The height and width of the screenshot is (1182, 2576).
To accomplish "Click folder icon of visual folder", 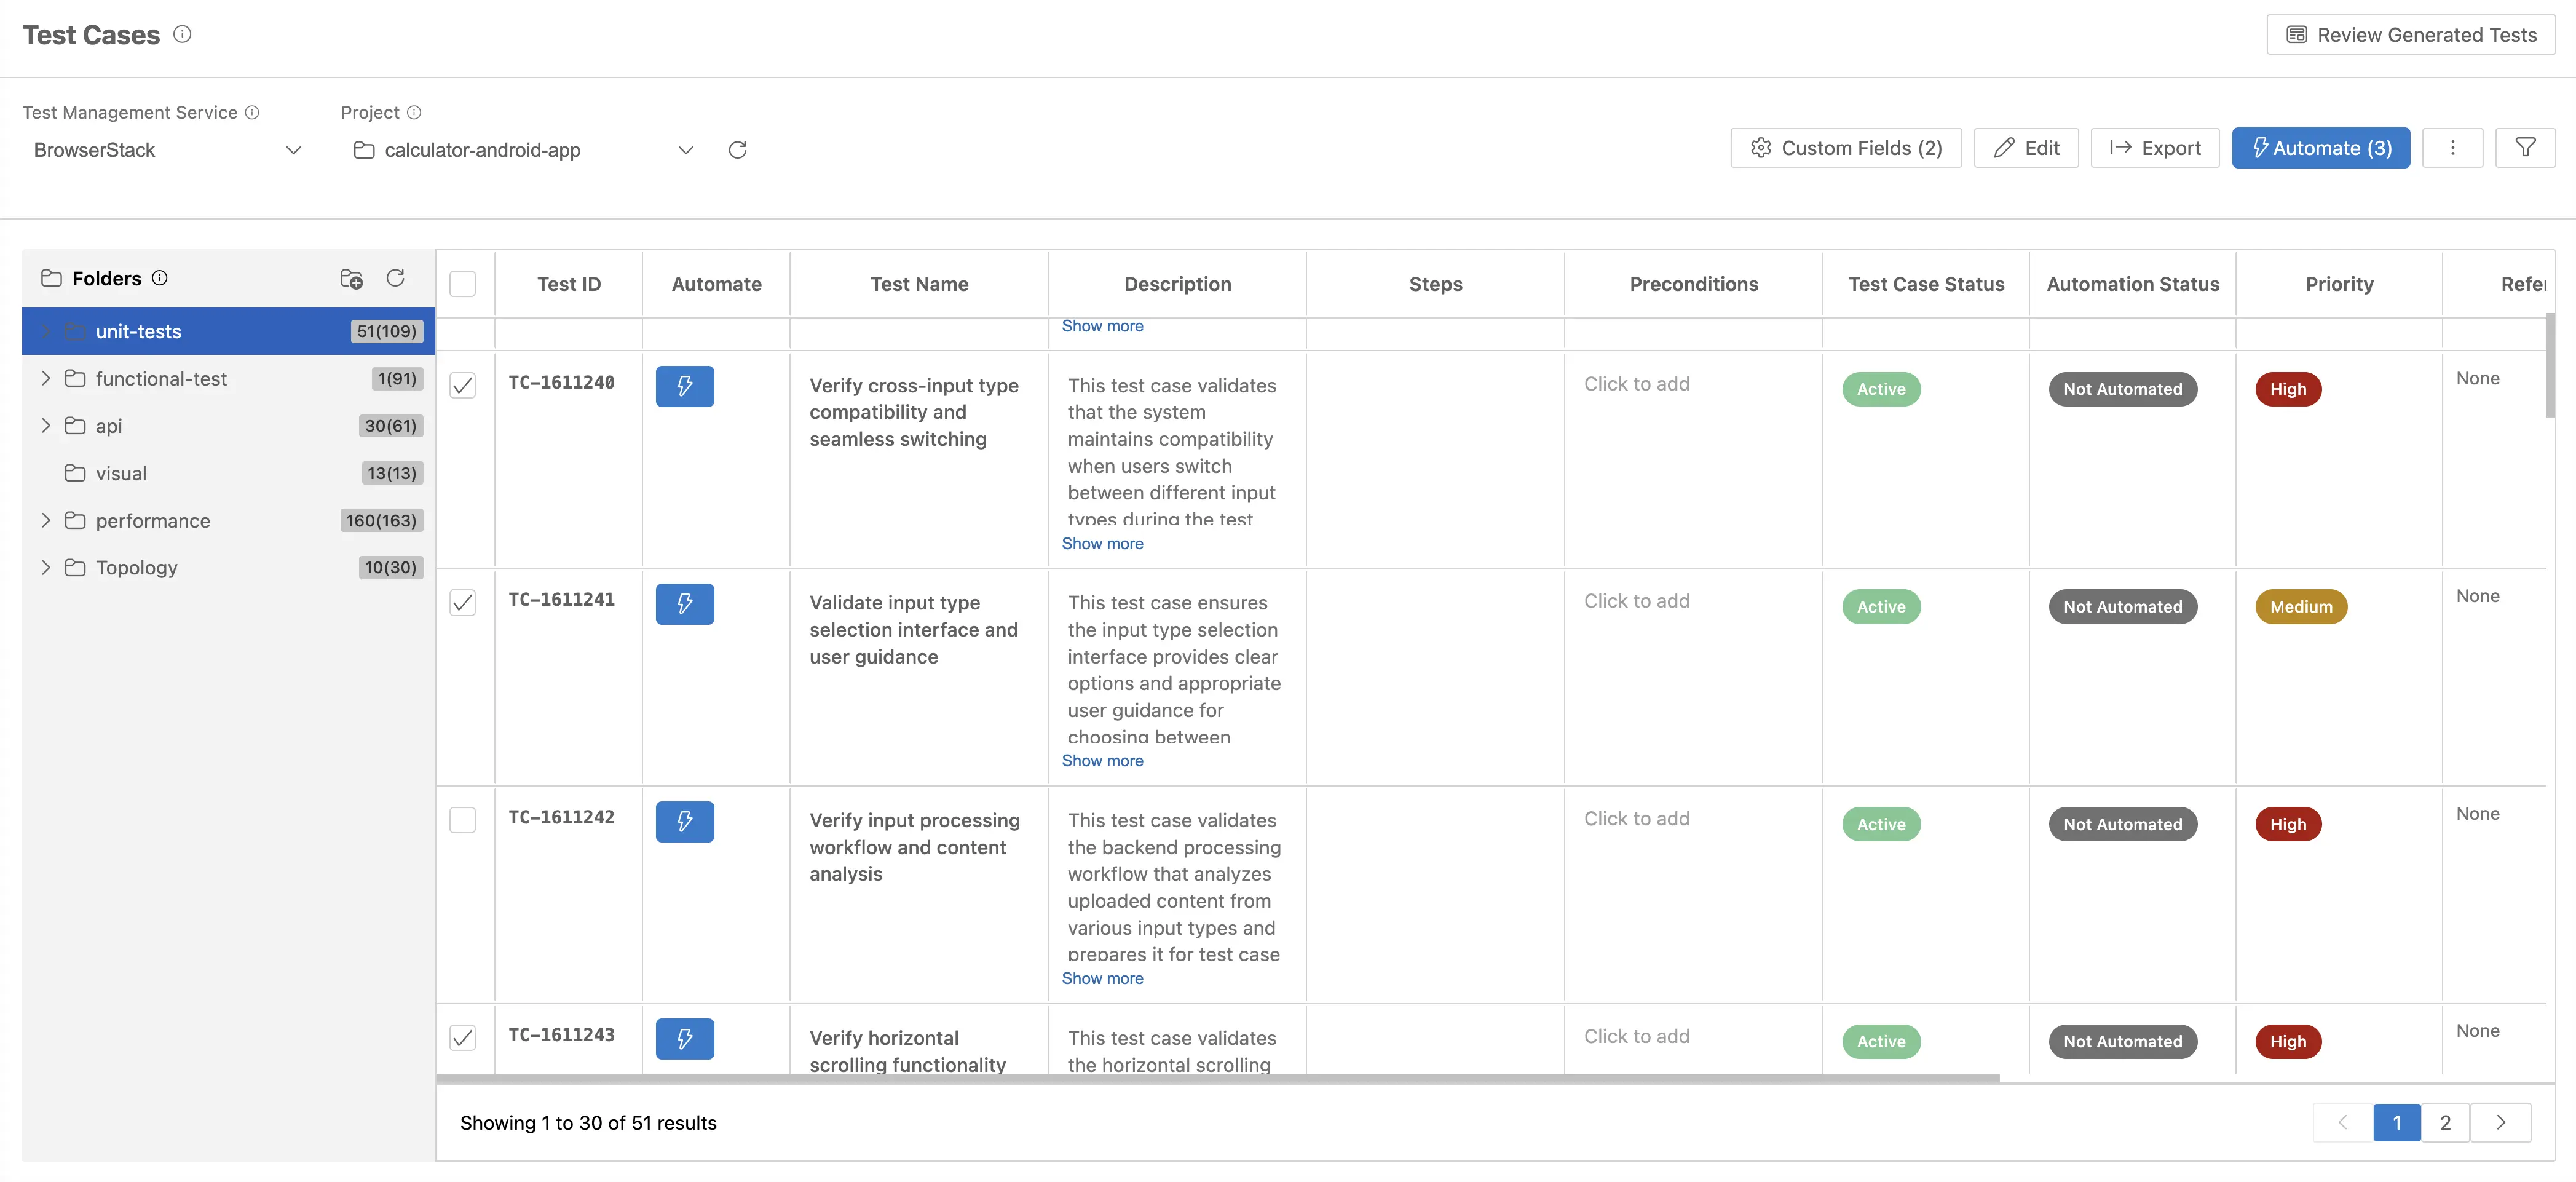I will point(75,473).
